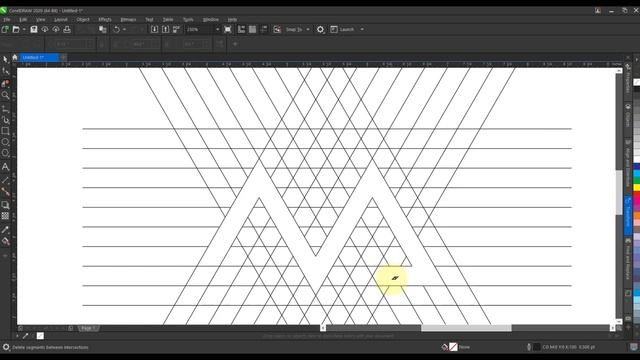640x360 pixels.
Task: Click the Export icon
Action: coord(165,29)
